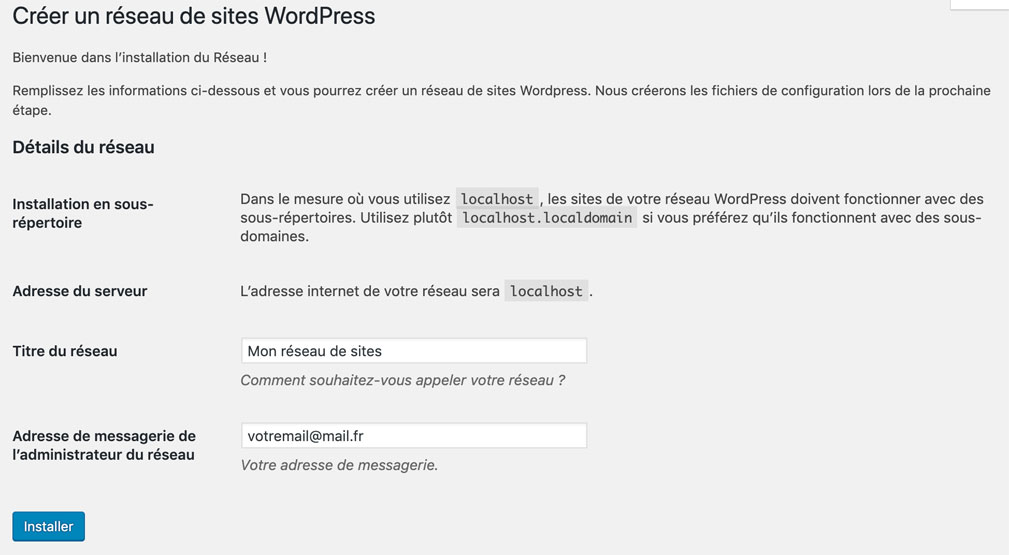This screenshot has width=1009, height=555.
Task: Click the "Installation en sous-répertoire" label
Action: (83, 213)
